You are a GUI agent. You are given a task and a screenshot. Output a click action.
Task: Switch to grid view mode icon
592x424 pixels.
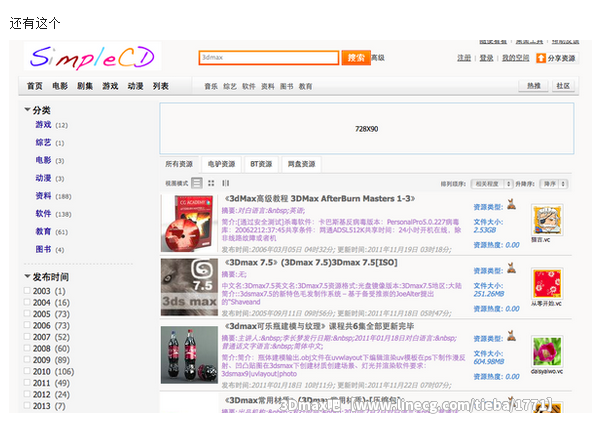click(211, 183)
